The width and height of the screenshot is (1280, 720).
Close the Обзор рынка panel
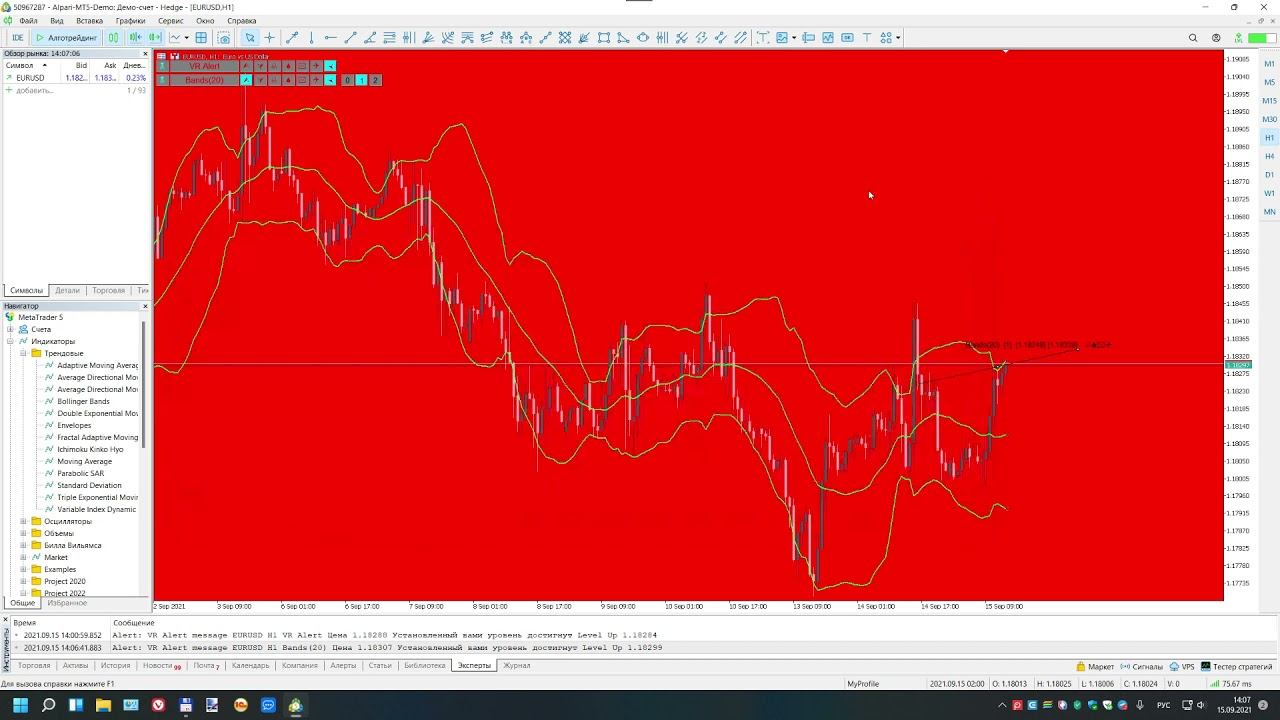point(145,54)
